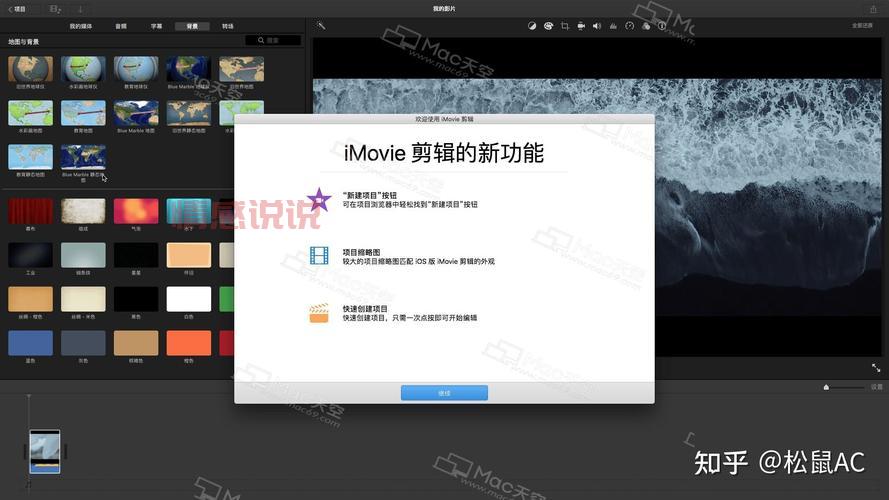Select the solid white 白色 background swatch
Viewport: 889px width, 500px height.
(x=188, y=299)
